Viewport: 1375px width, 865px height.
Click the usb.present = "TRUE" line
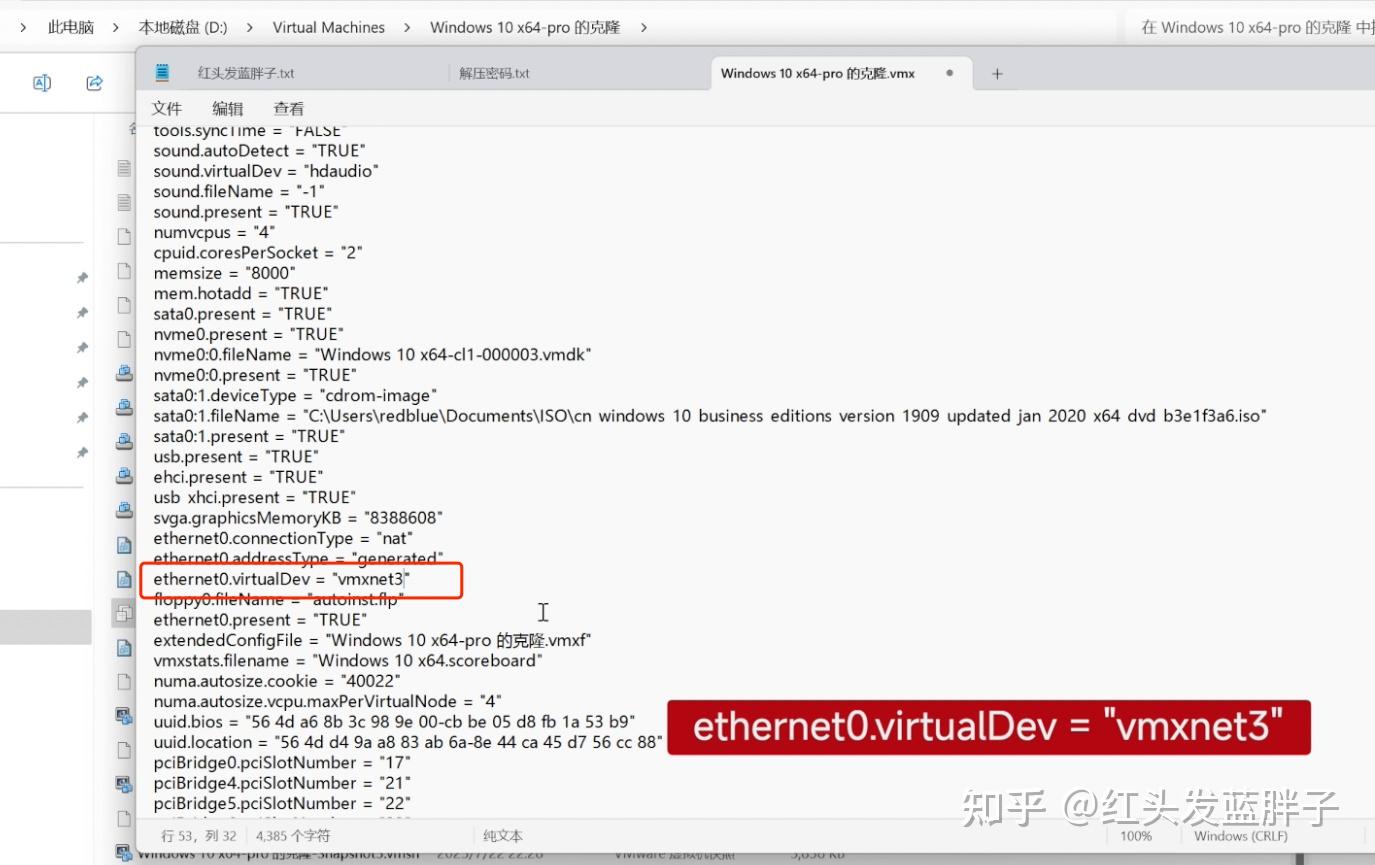coord(238,456)
